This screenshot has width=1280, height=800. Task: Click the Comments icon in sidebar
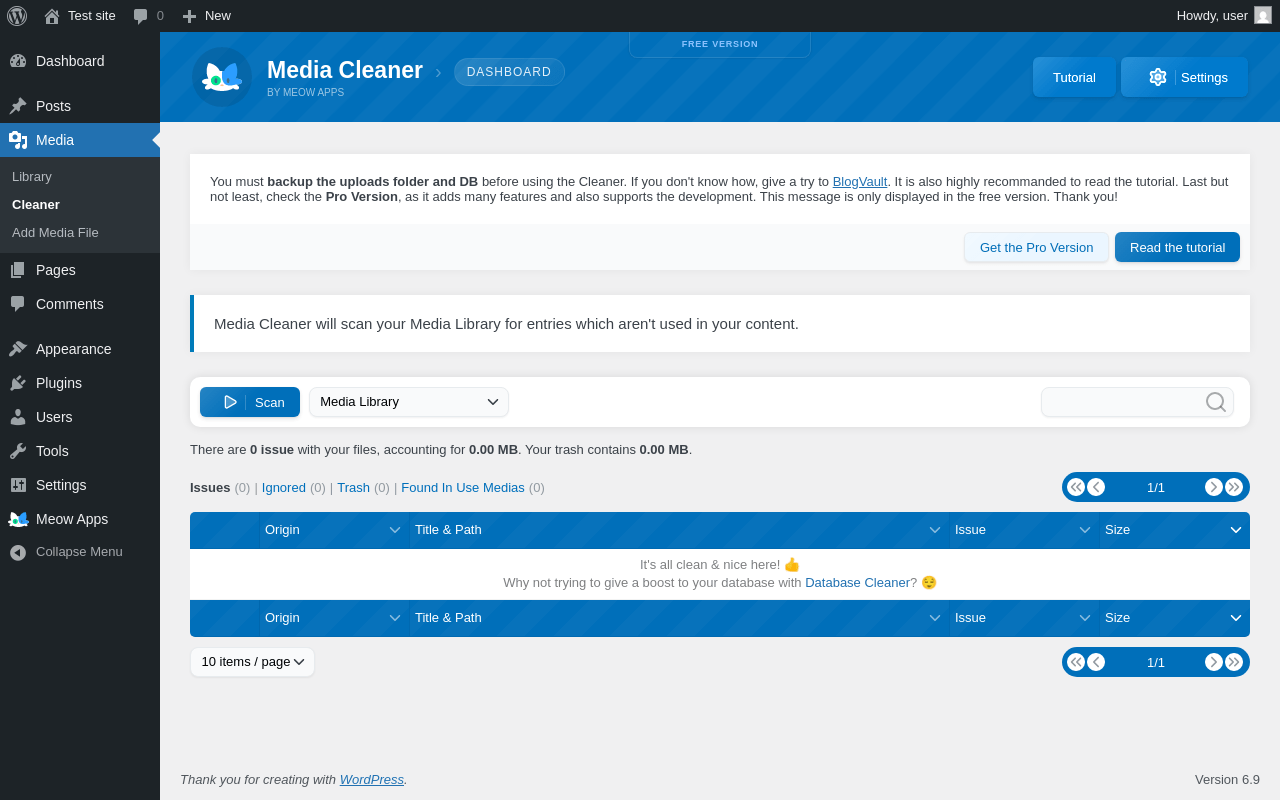click(x=18, y=304)
